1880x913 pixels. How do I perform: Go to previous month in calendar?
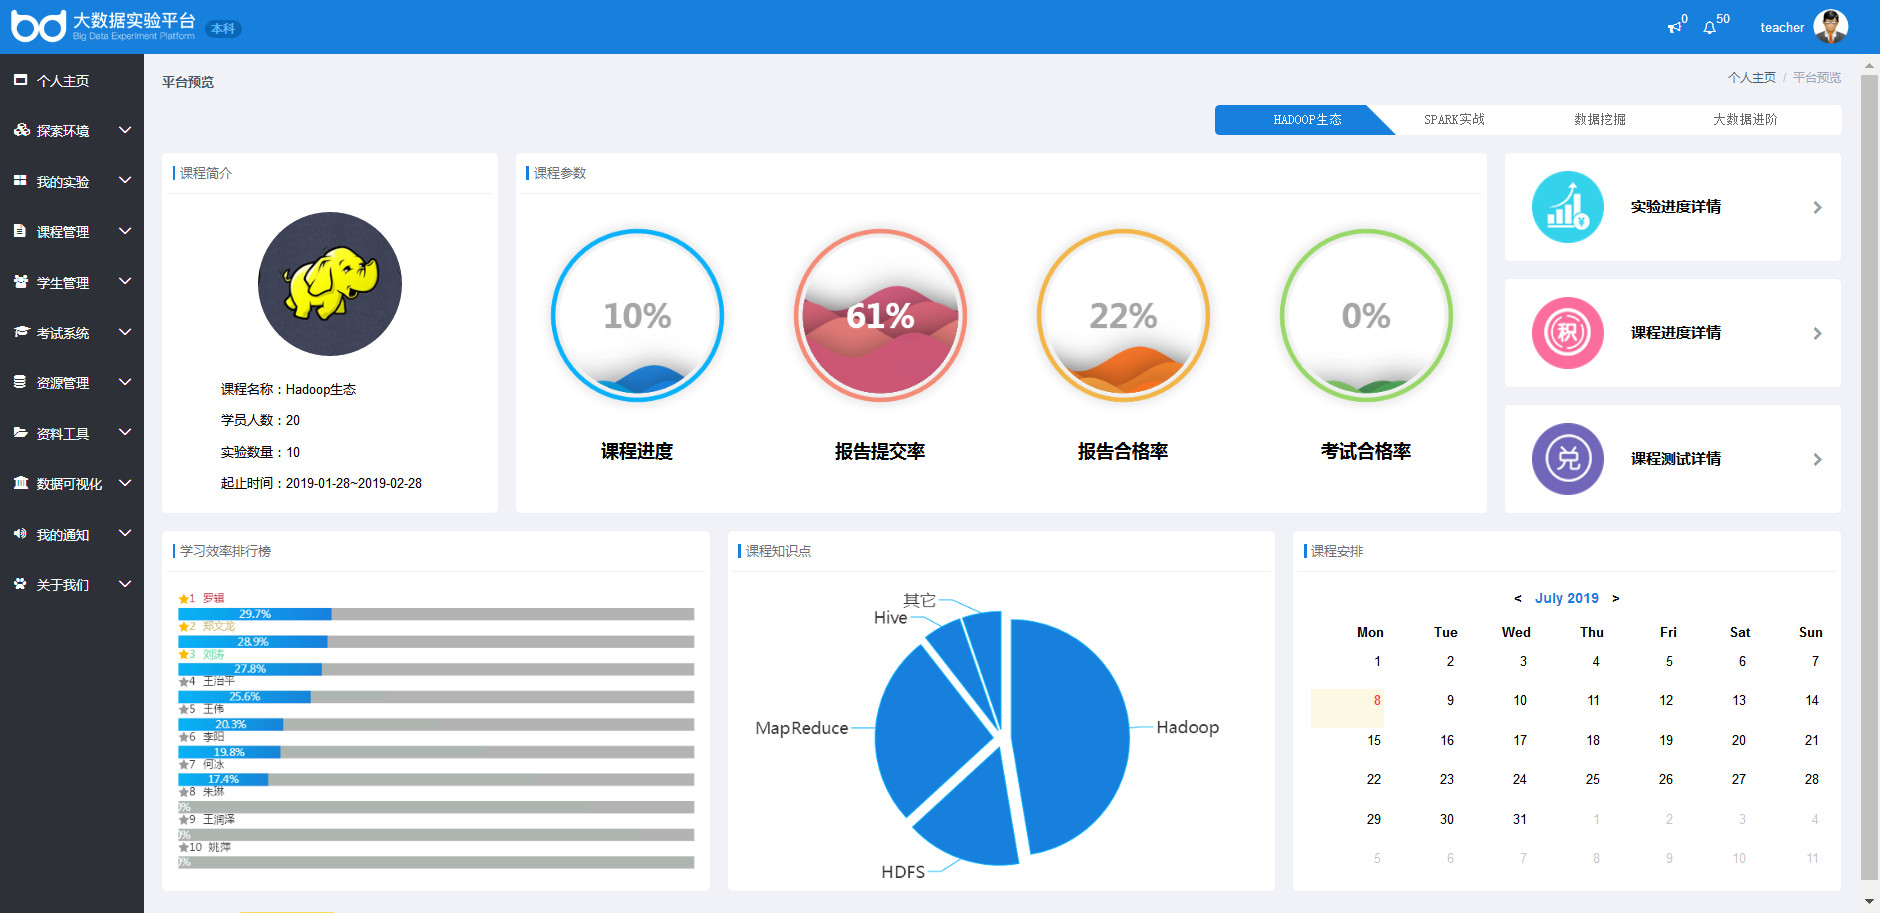click(1518, 598)
